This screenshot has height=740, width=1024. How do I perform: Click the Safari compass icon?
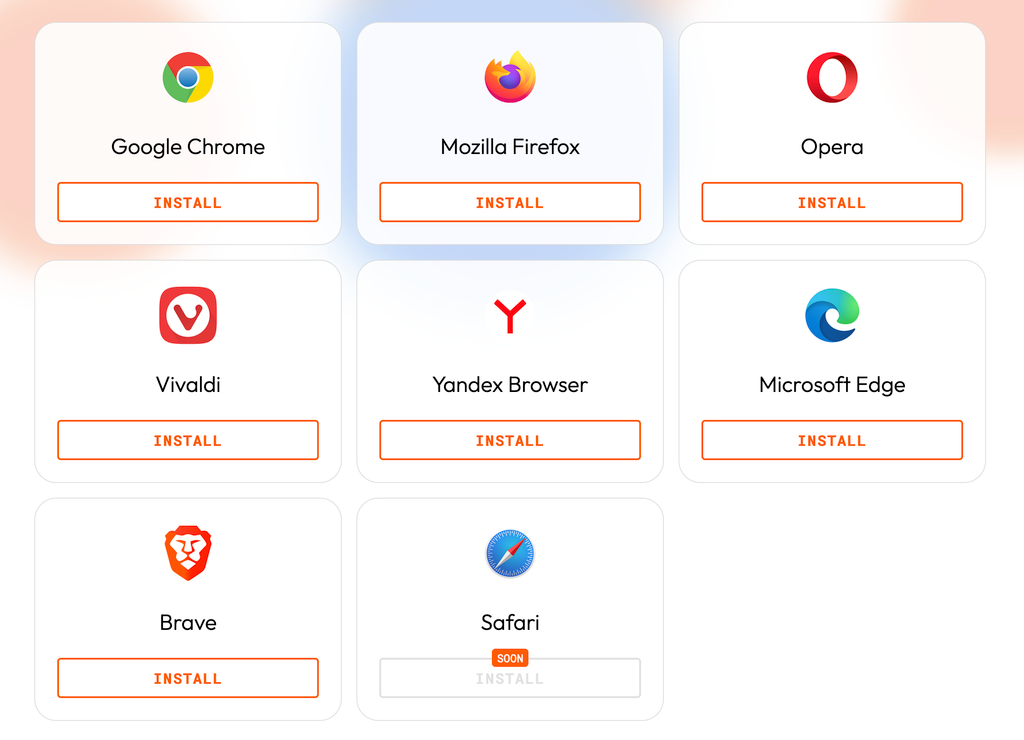510,553
